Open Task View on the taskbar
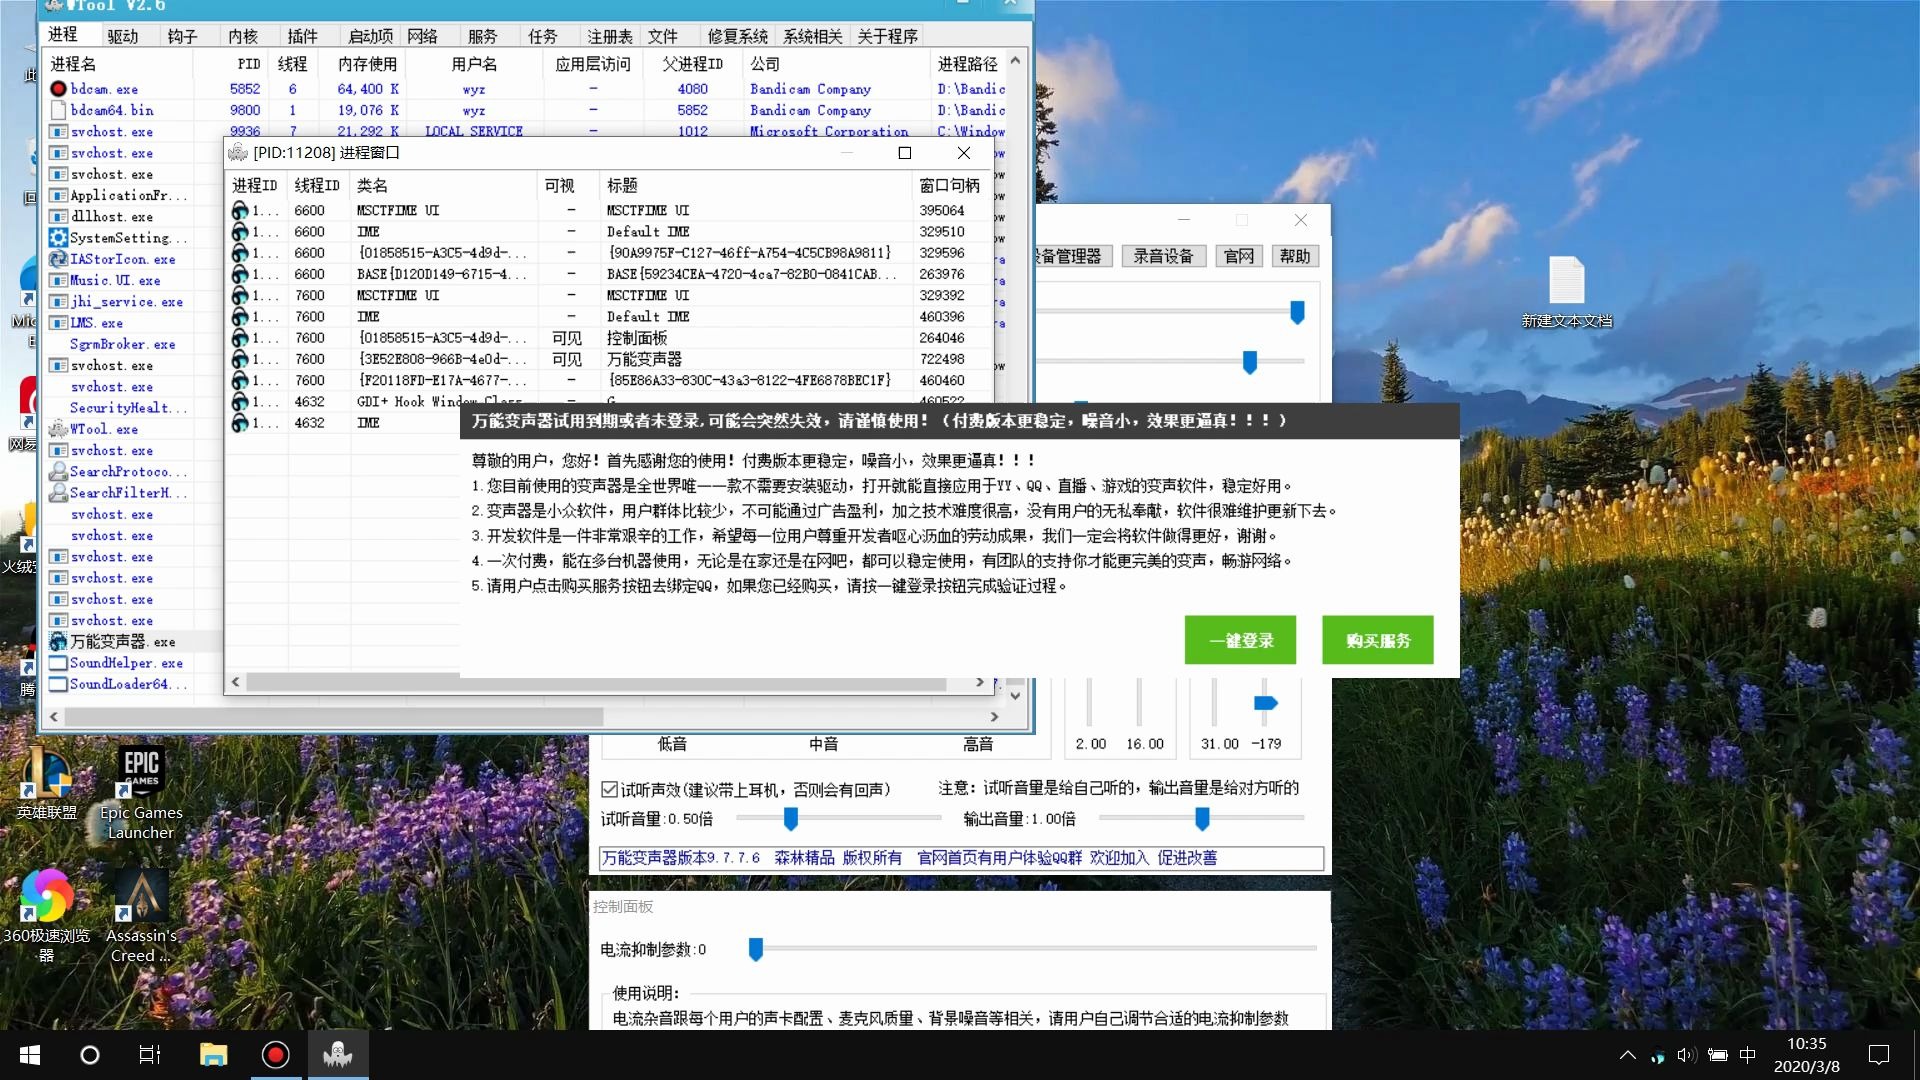Image resolution: width=1920 pixels, height=1080 pixels. coord(150,1055)
